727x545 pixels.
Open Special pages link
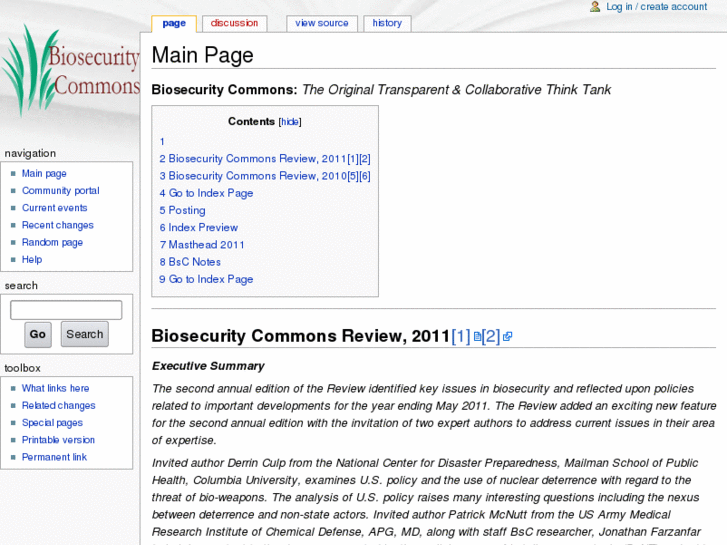click(x=52, y=423)
